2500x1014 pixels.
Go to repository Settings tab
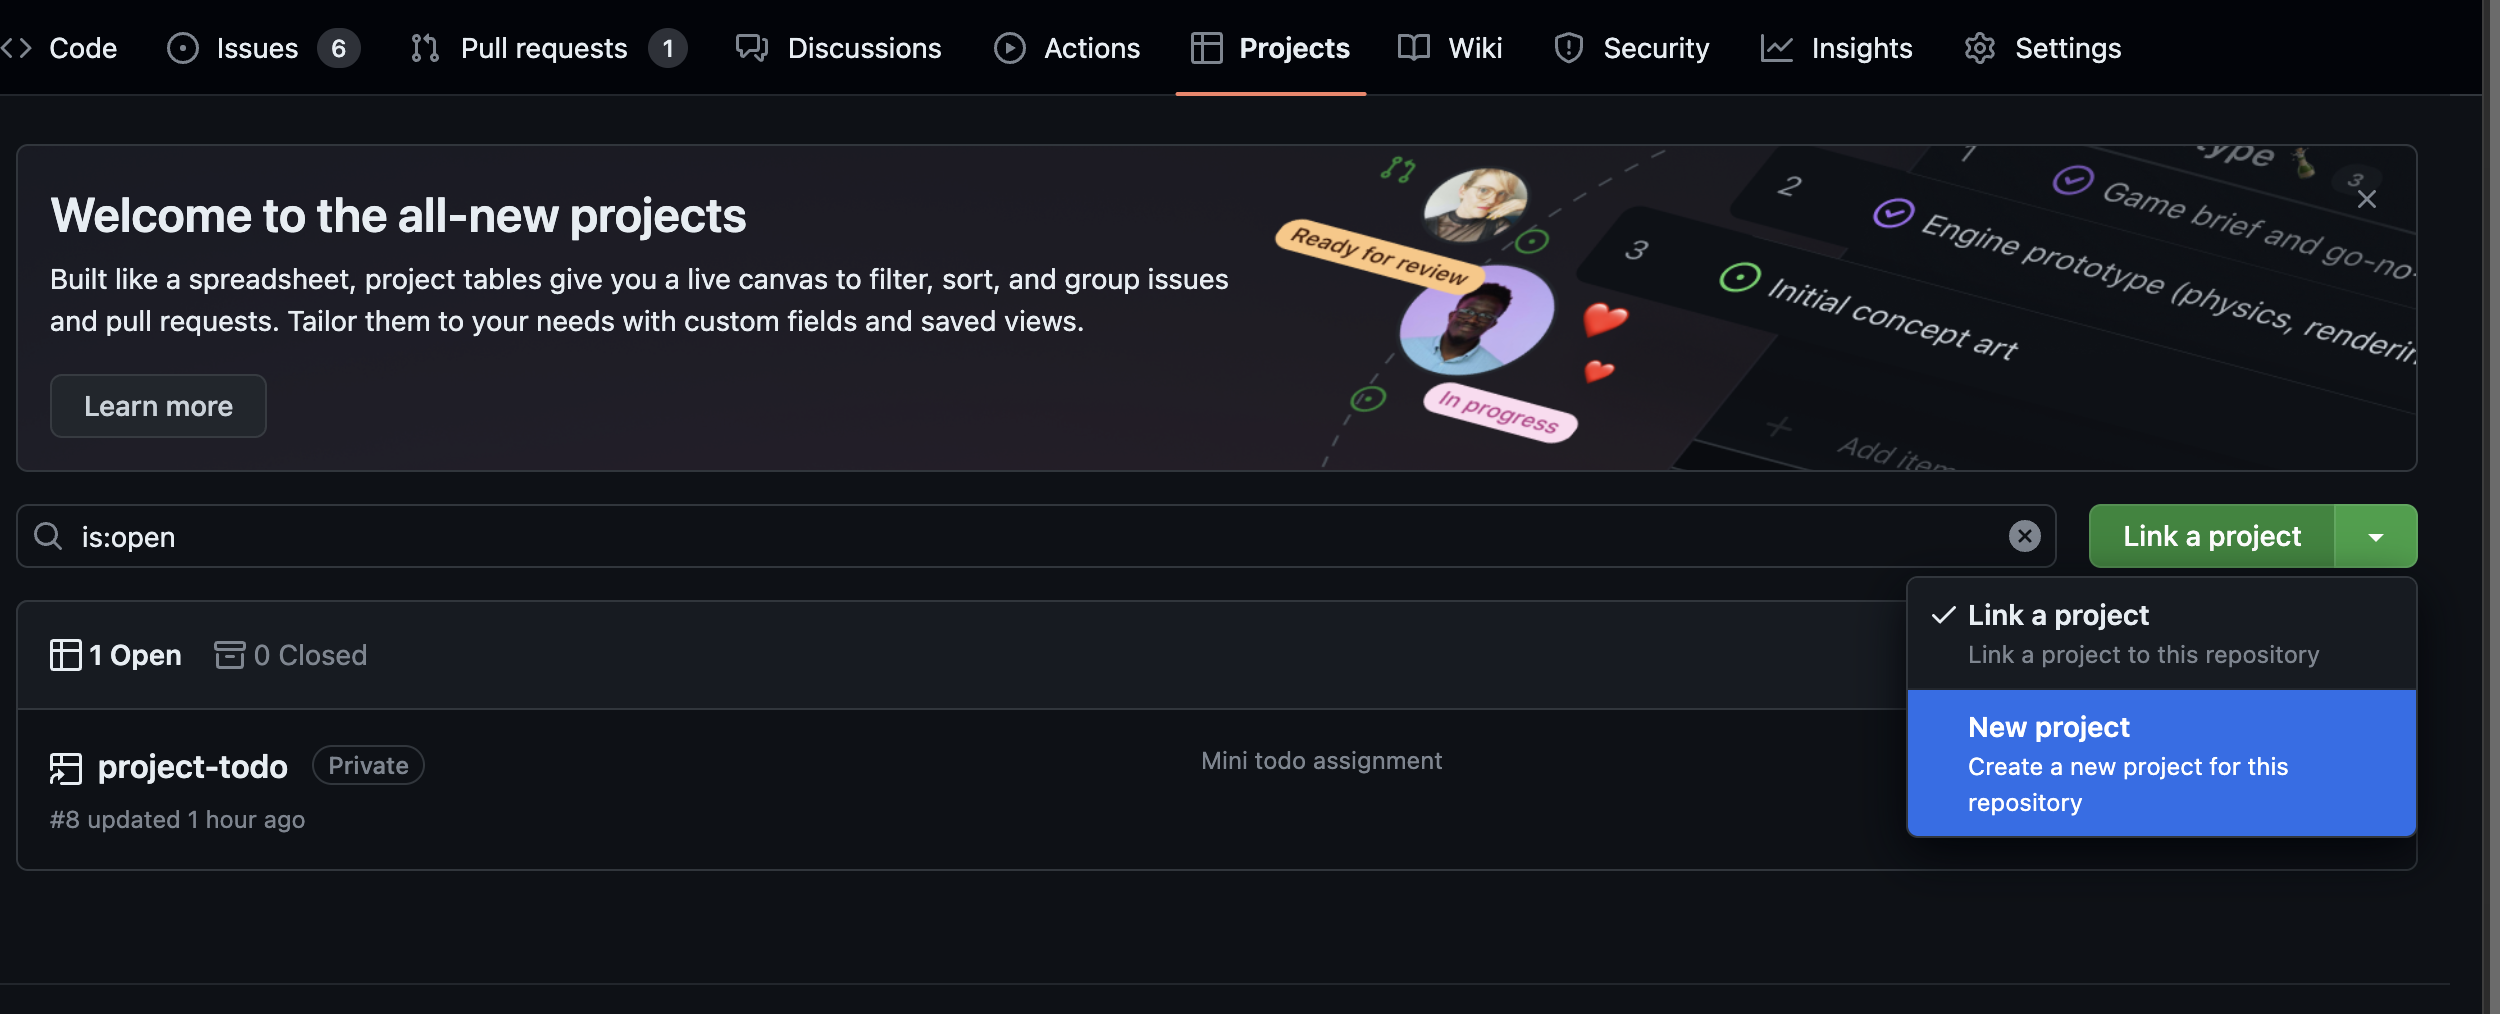(x=2042, y=48)
